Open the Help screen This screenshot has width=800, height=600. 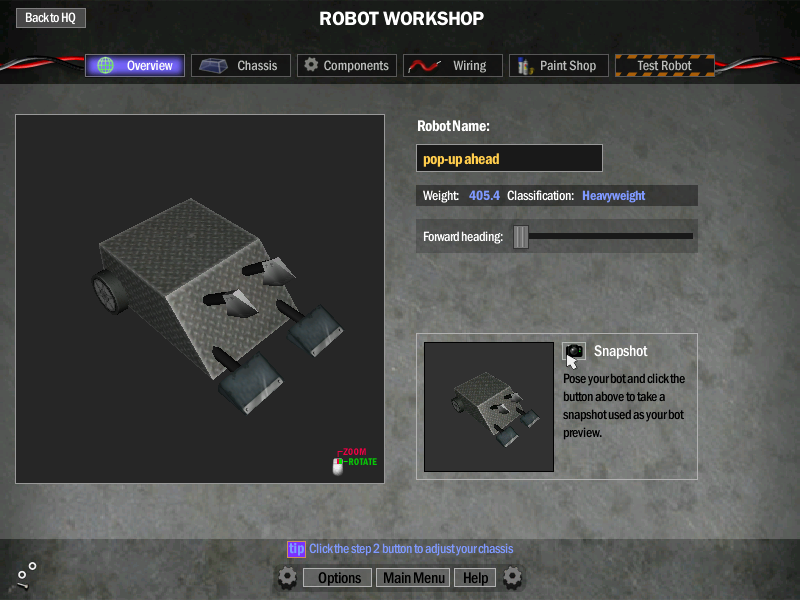475,578
